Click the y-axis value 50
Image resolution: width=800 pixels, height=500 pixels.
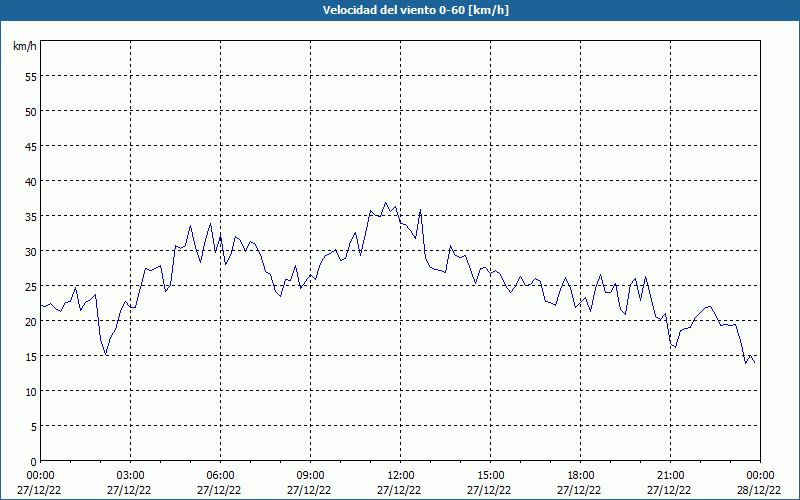point(31,112)
